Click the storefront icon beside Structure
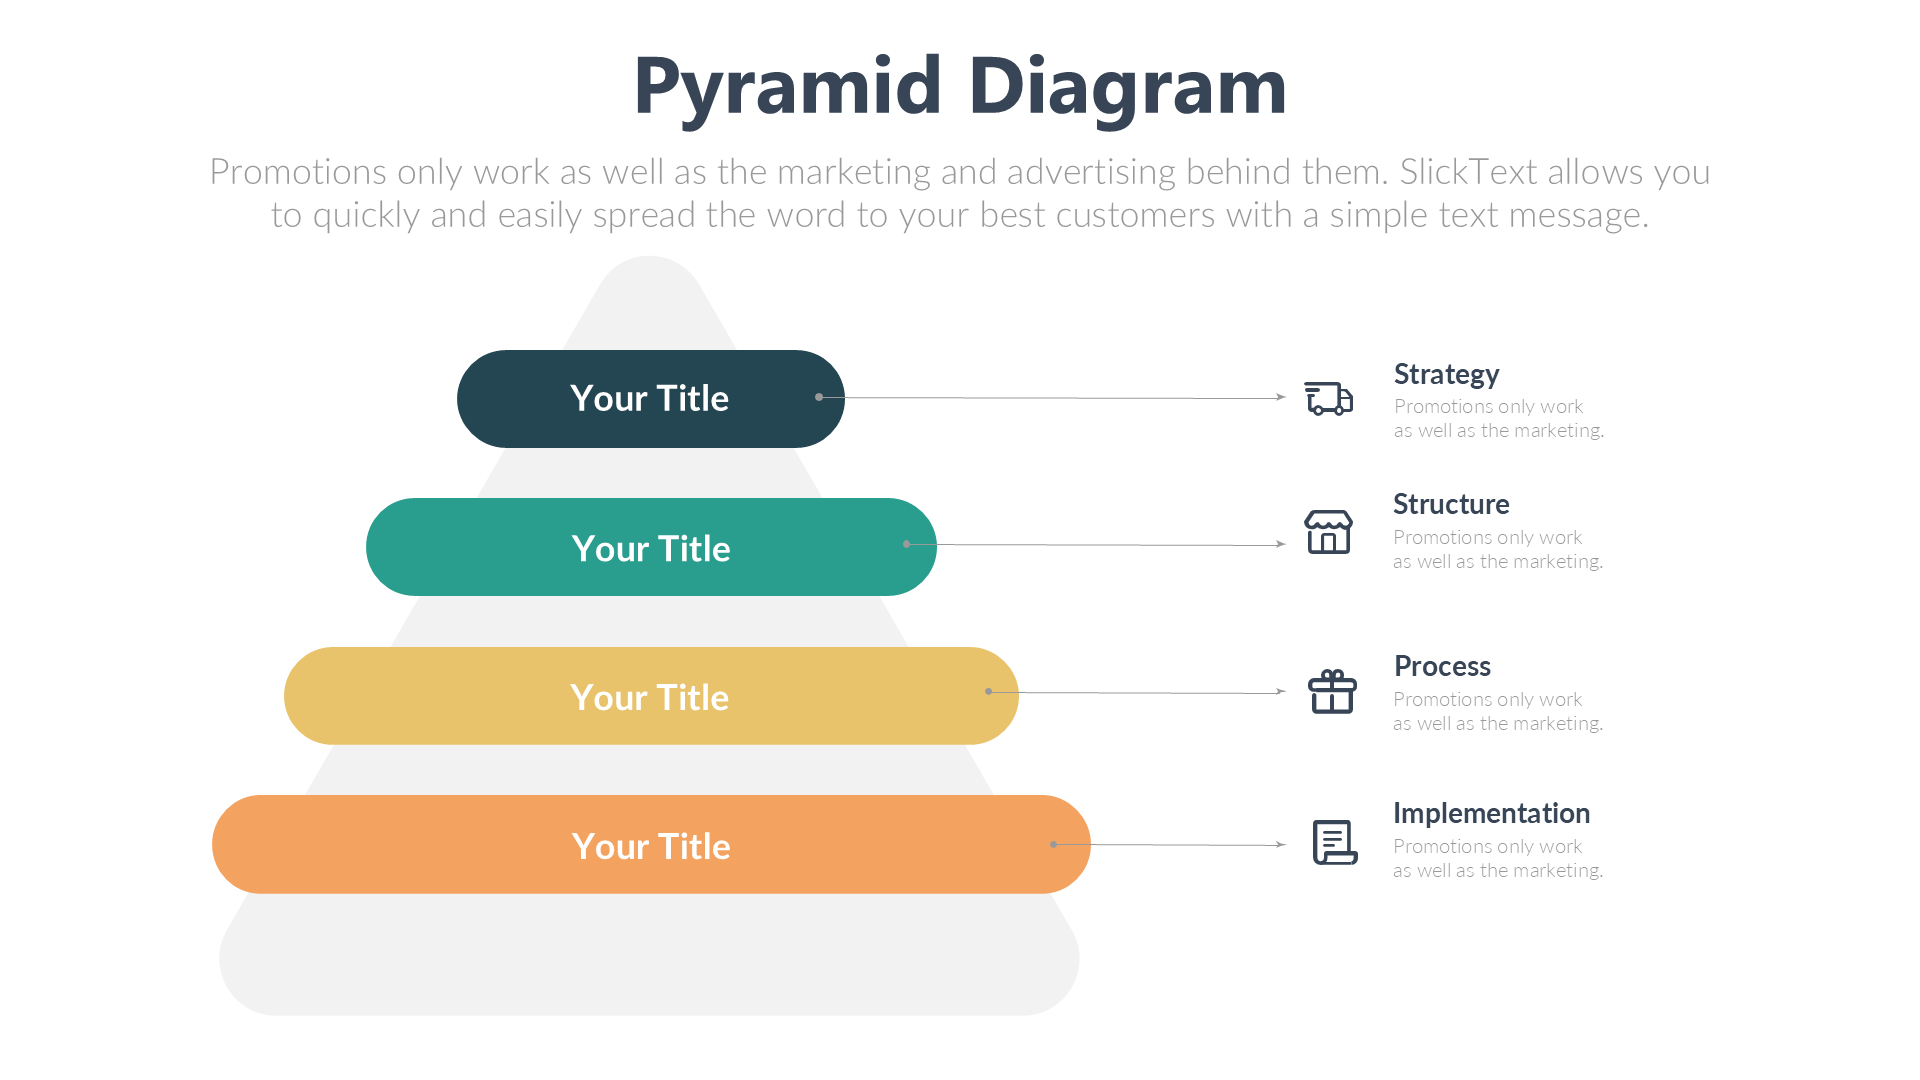Viewport: 1920px width, 1080px height. pos(1328,532)
